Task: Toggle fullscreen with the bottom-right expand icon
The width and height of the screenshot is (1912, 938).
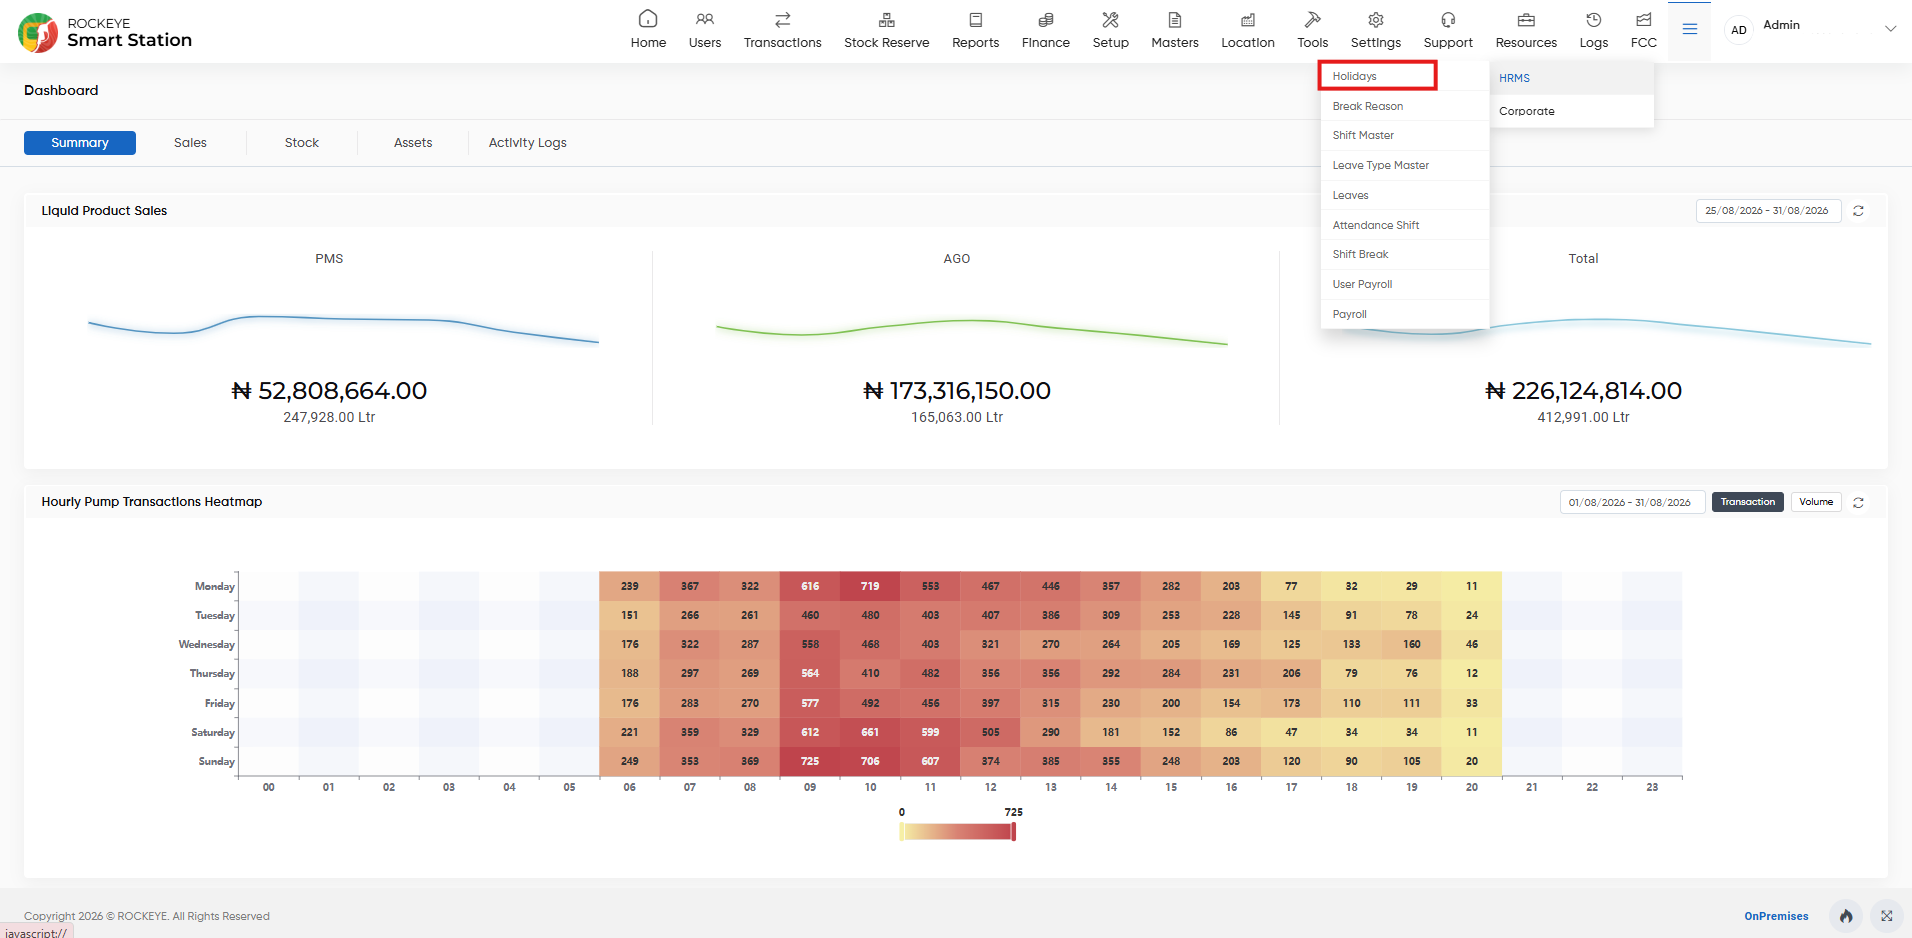Action: [x=1886, y=916]
